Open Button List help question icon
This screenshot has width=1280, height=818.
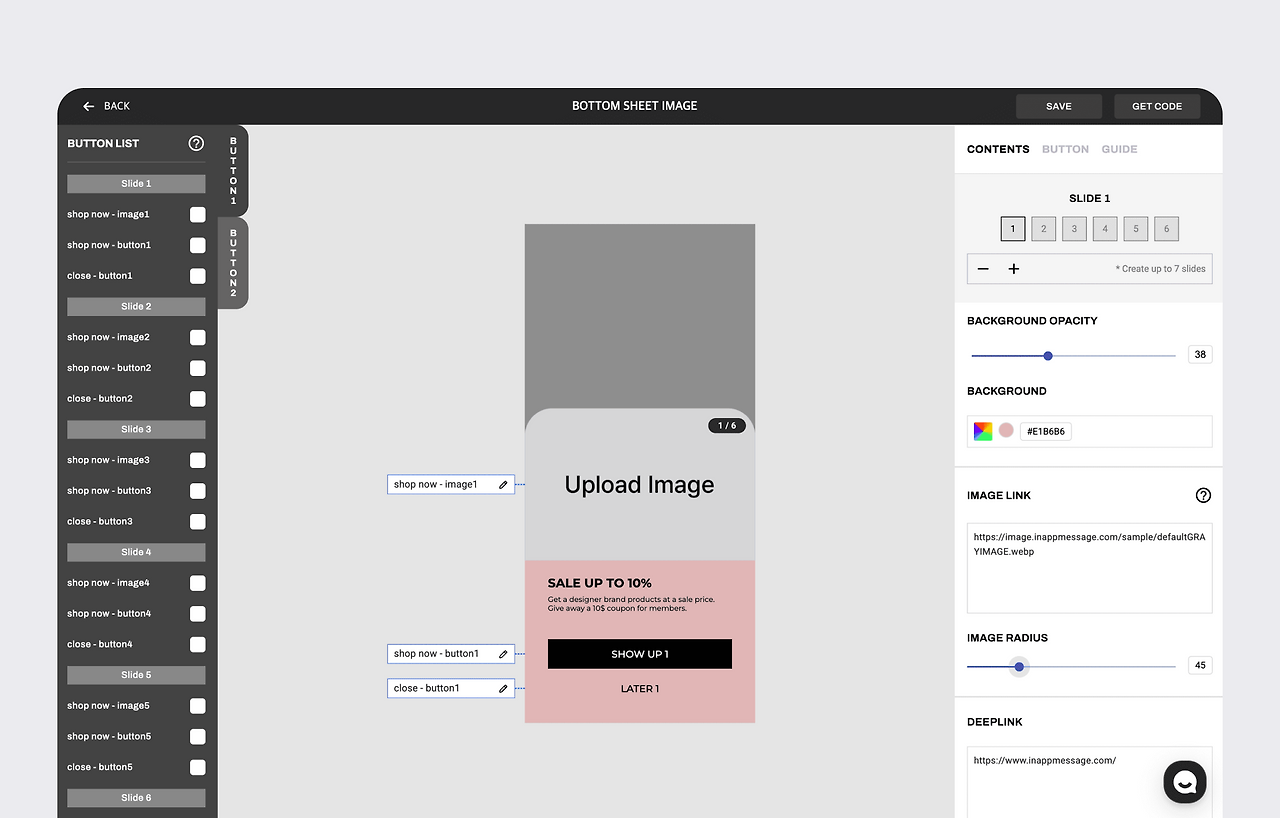(196, 143)
